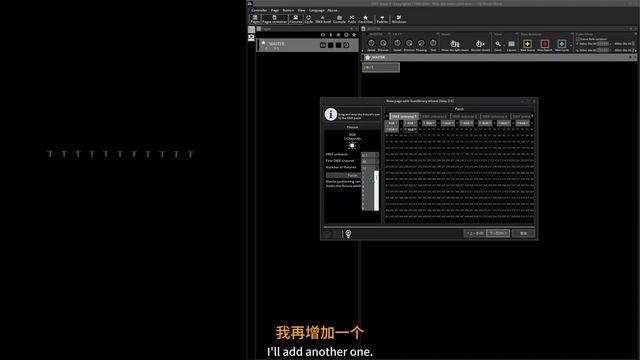Open the DMX universe dropdown
The image size is (640, 360).
370,155
